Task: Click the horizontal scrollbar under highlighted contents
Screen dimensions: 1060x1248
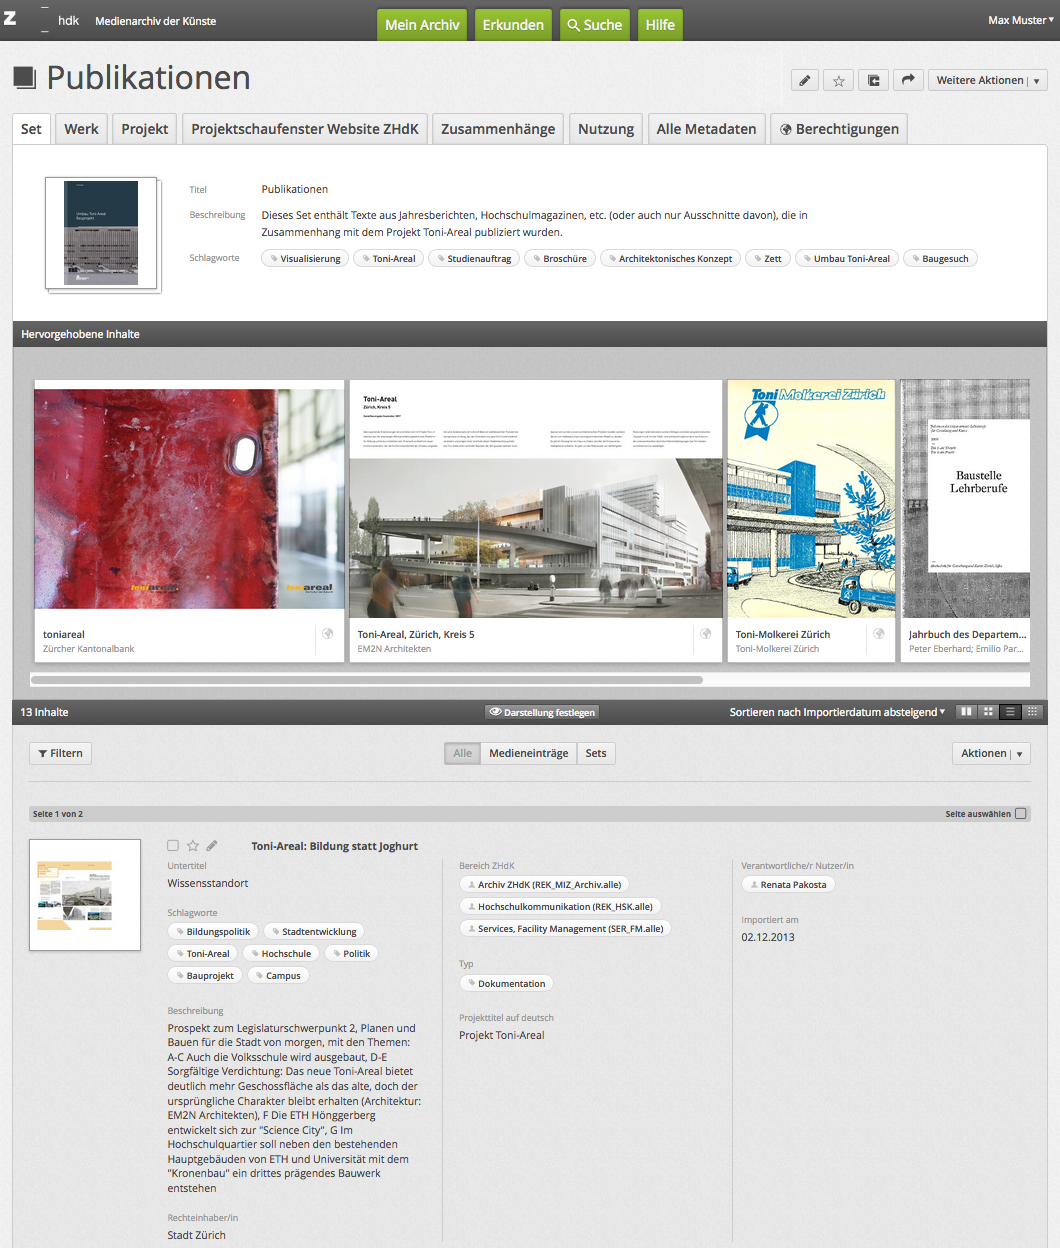Action: [x=367, y=680]
